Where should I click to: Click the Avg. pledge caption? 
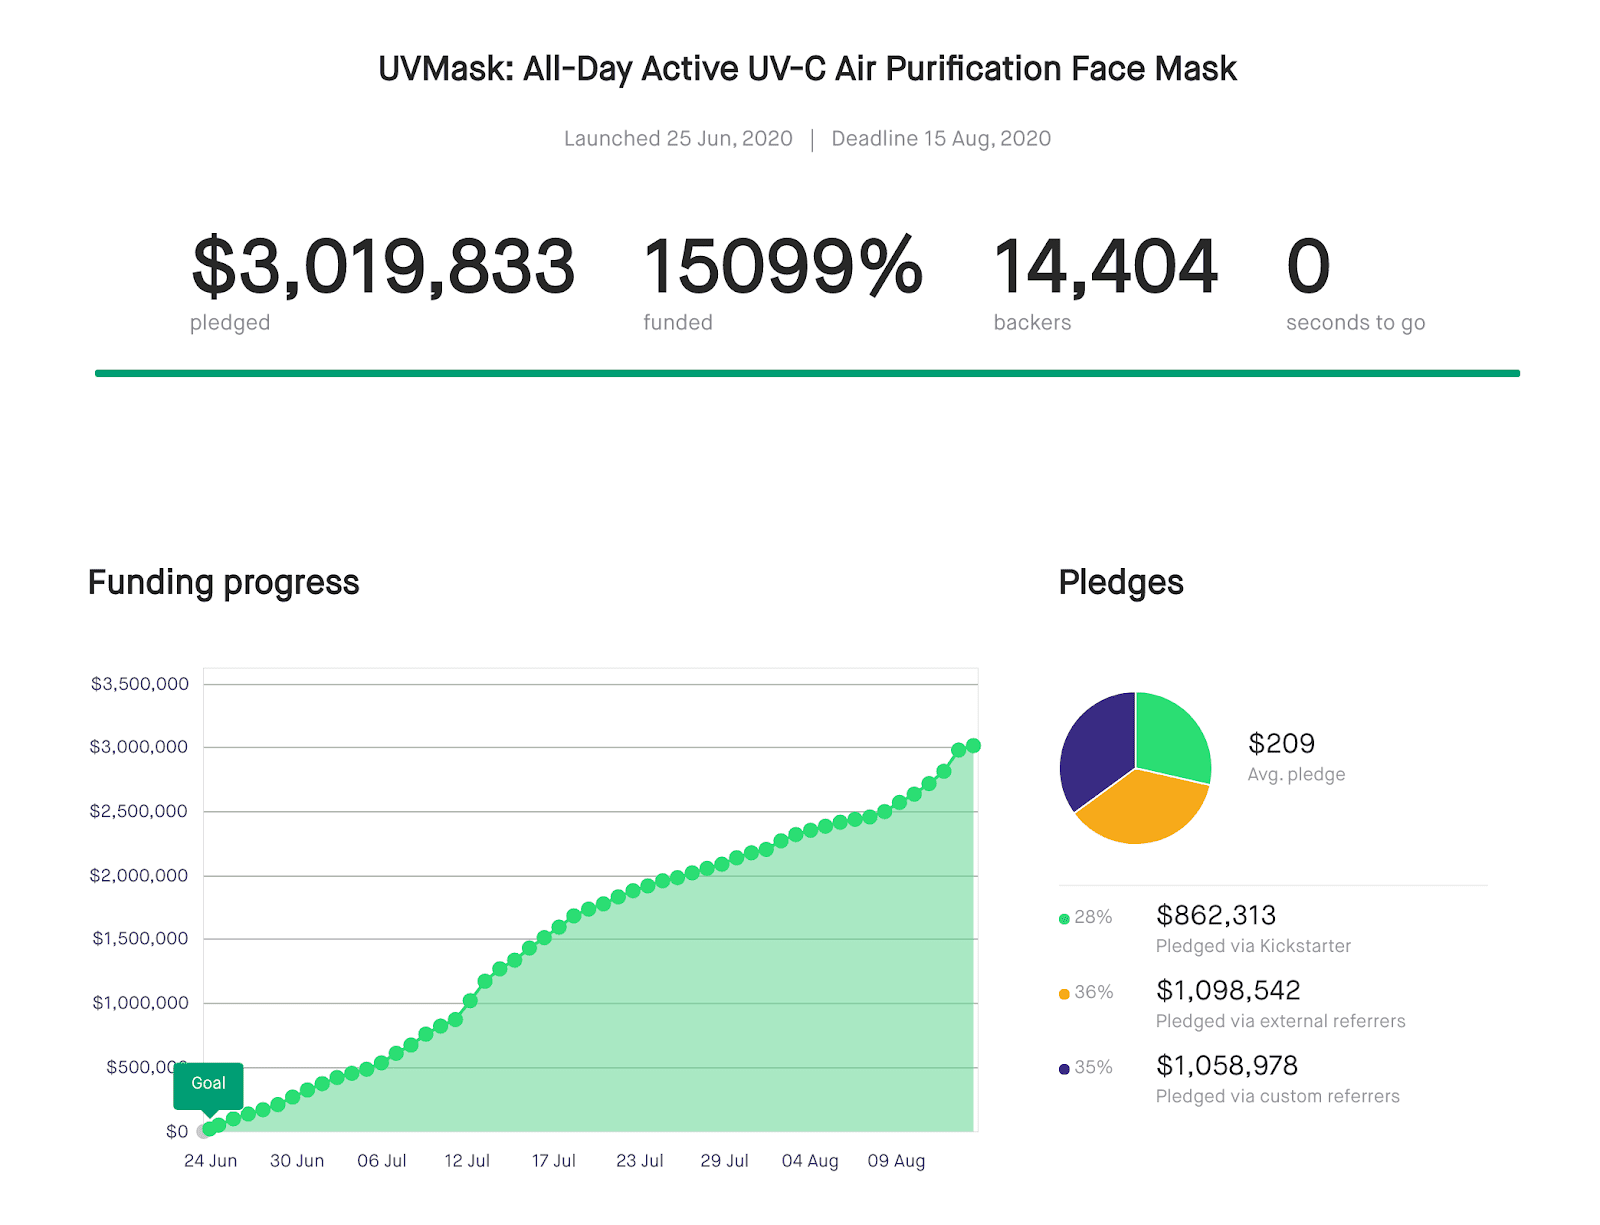coord(1296,774)
